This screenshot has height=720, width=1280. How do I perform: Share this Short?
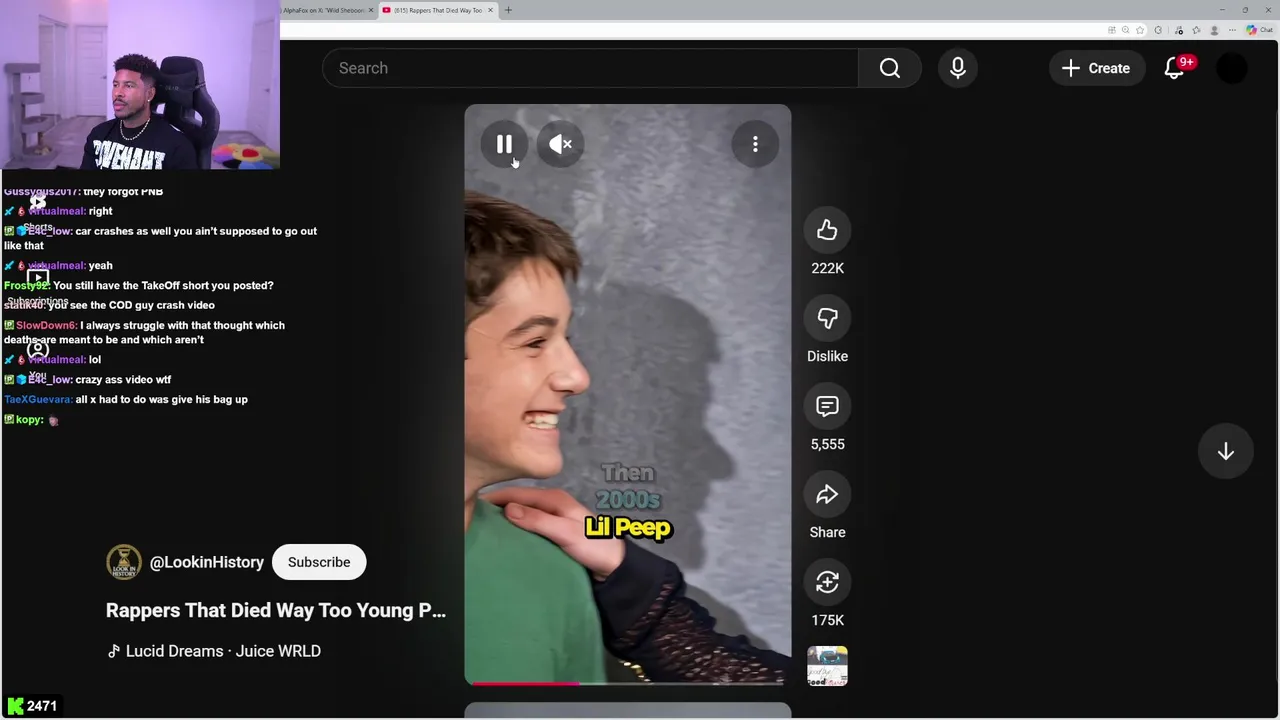pyautogui.click(x=827, y=494)
